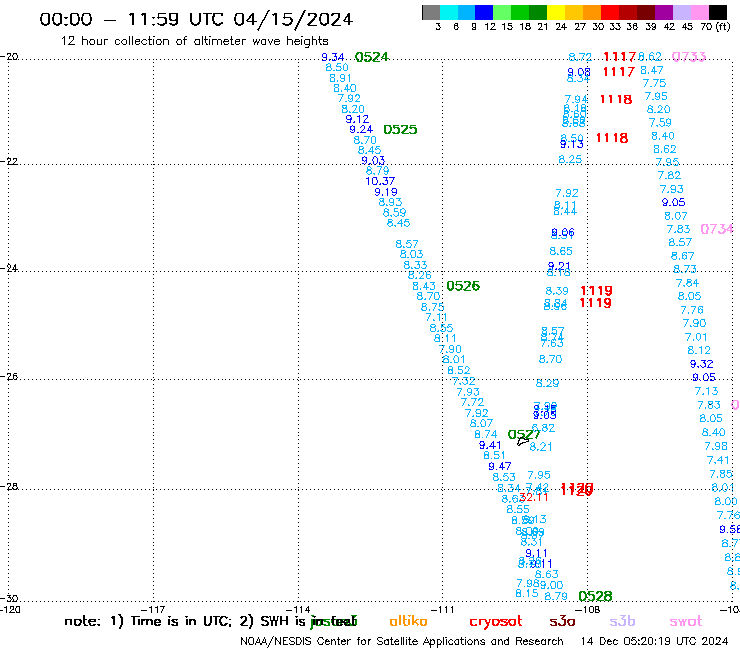Click the purple 42 ft legend swatch
Viewport: 740px width, 650px height.
click(664, 12)
